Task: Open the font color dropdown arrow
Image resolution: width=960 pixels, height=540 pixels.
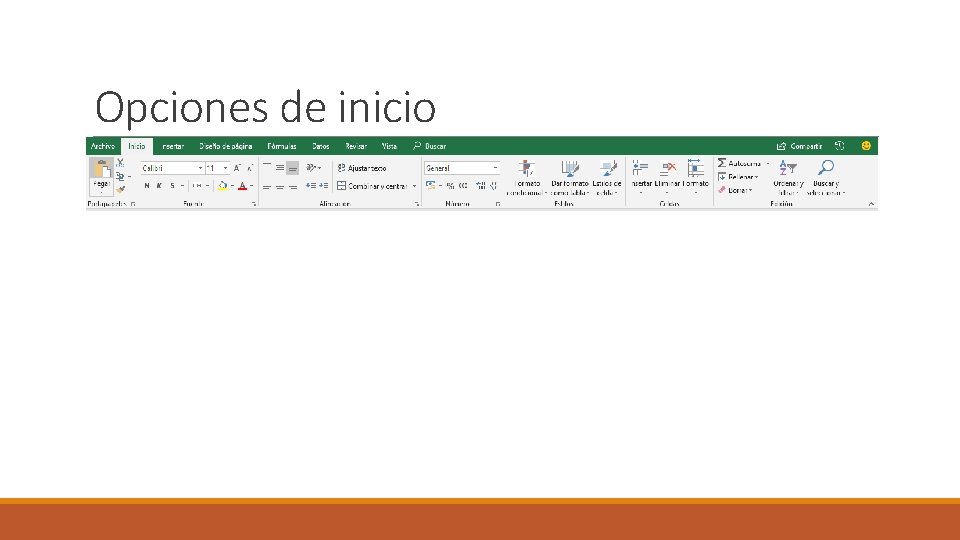Action: (252, 186)
